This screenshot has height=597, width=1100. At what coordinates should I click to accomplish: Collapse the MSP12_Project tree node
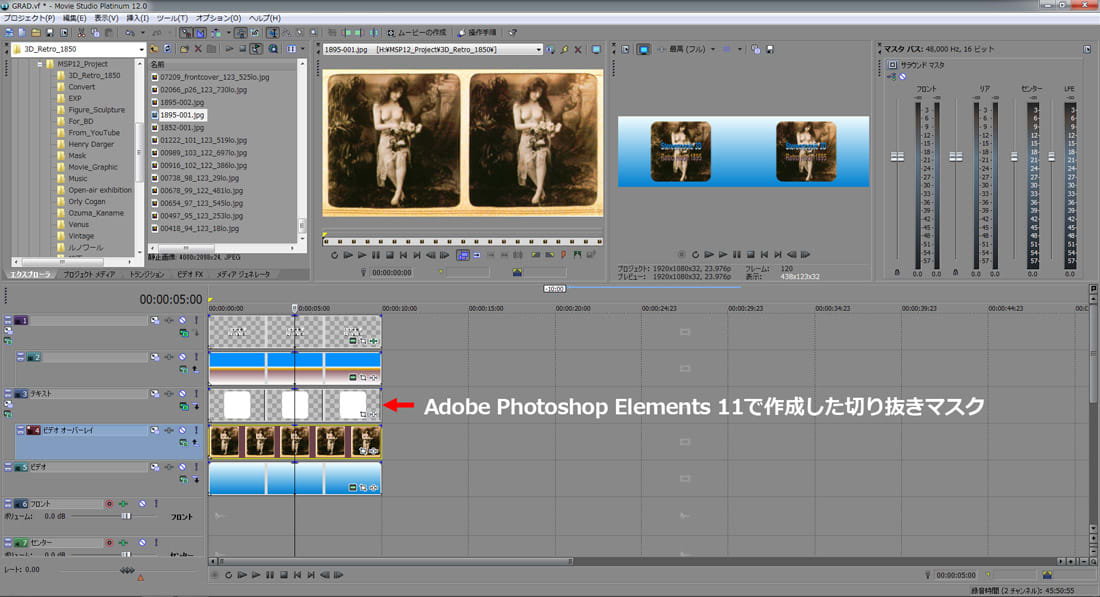point(39,64)
